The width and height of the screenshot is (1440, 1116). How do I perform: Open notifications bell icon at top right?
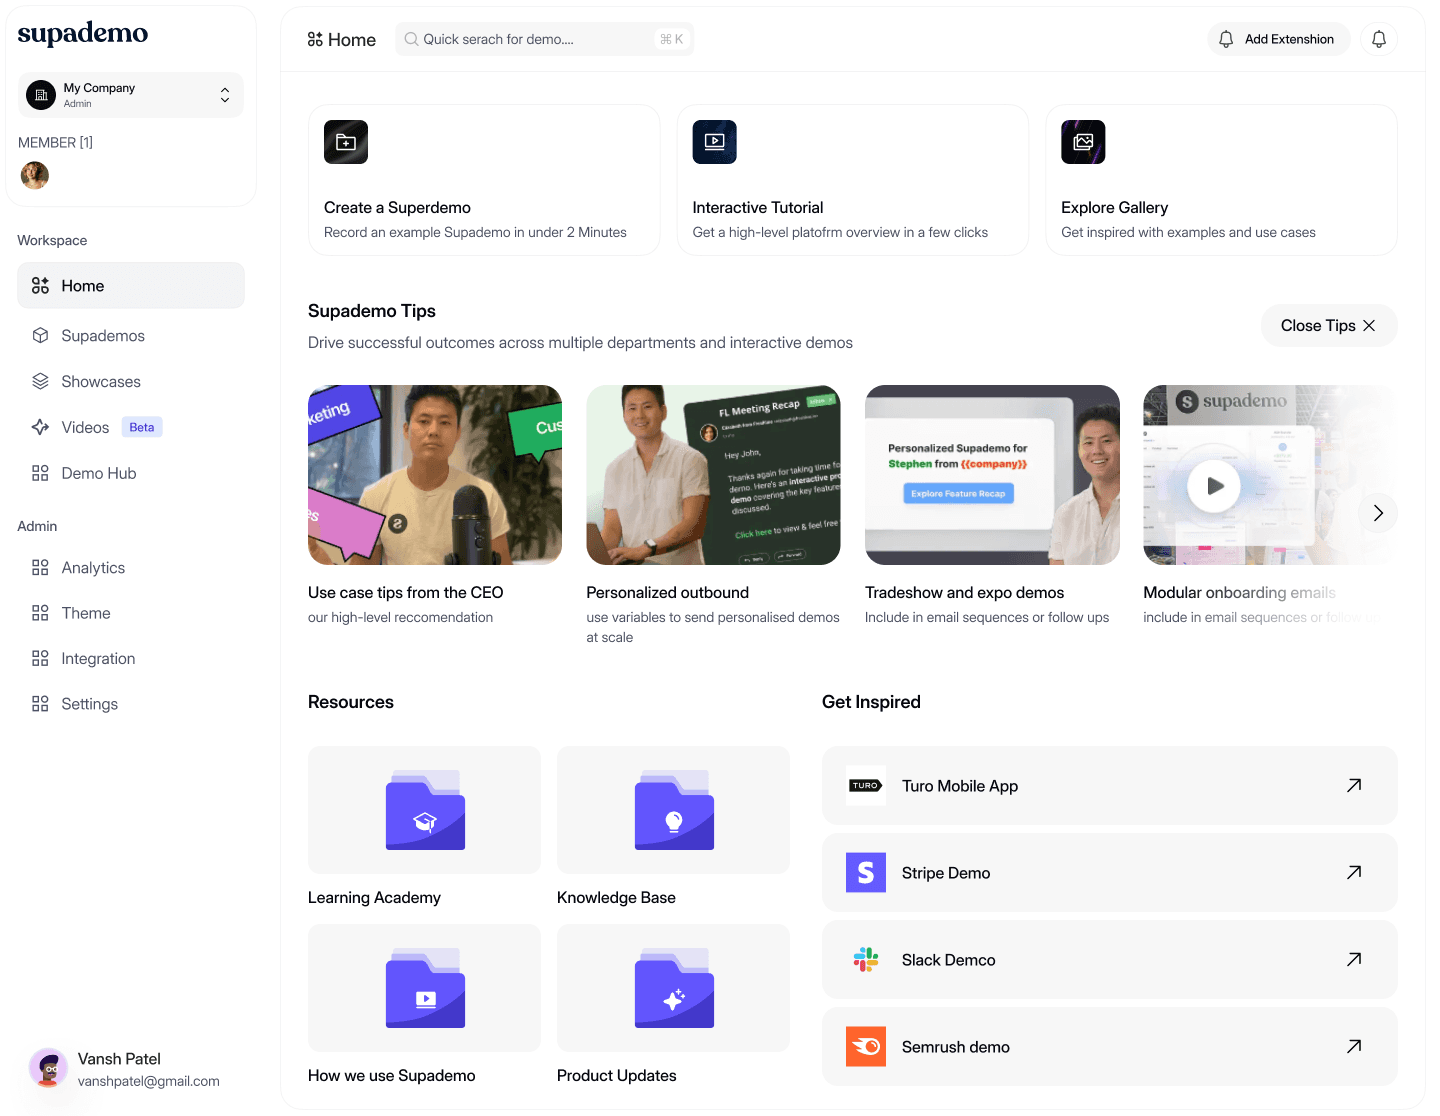tap(1379, 40)
